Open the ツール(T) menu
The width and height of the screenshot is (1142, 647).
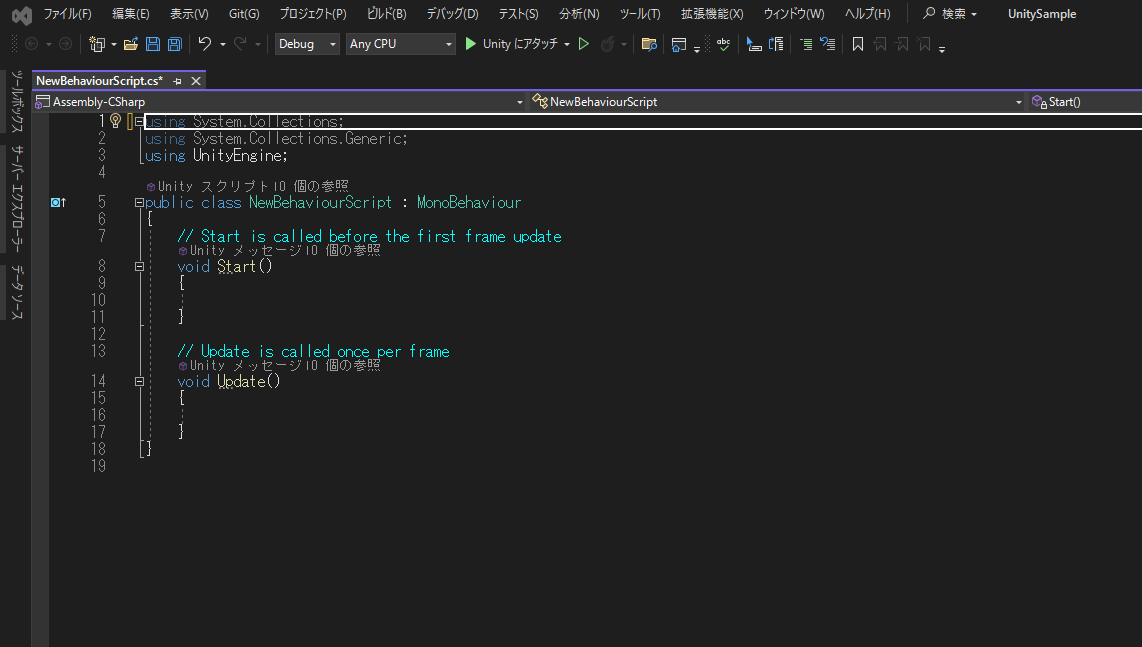pyautogui.click(x=639, y=14)
